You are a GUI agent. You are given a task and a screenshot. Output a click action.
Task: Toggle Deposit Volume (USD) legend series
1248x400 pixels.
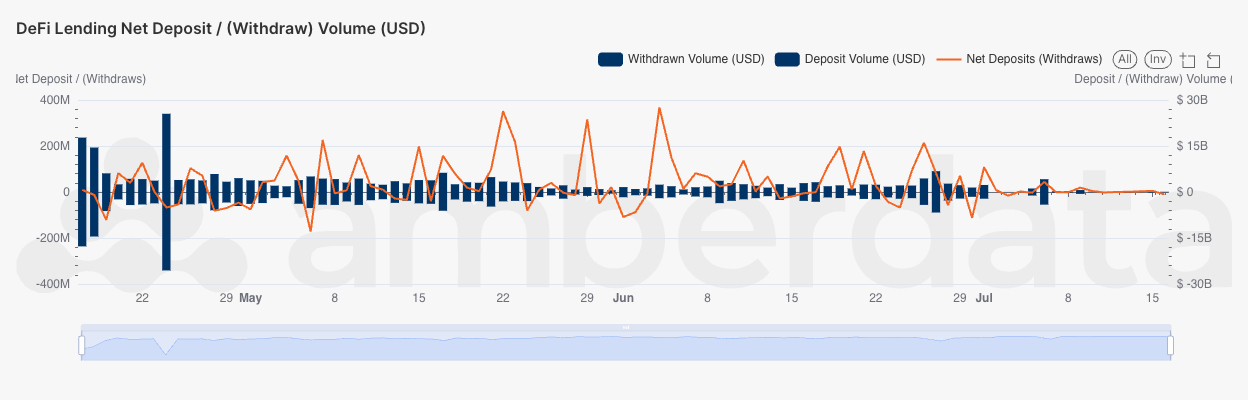(x=851, y=59)
